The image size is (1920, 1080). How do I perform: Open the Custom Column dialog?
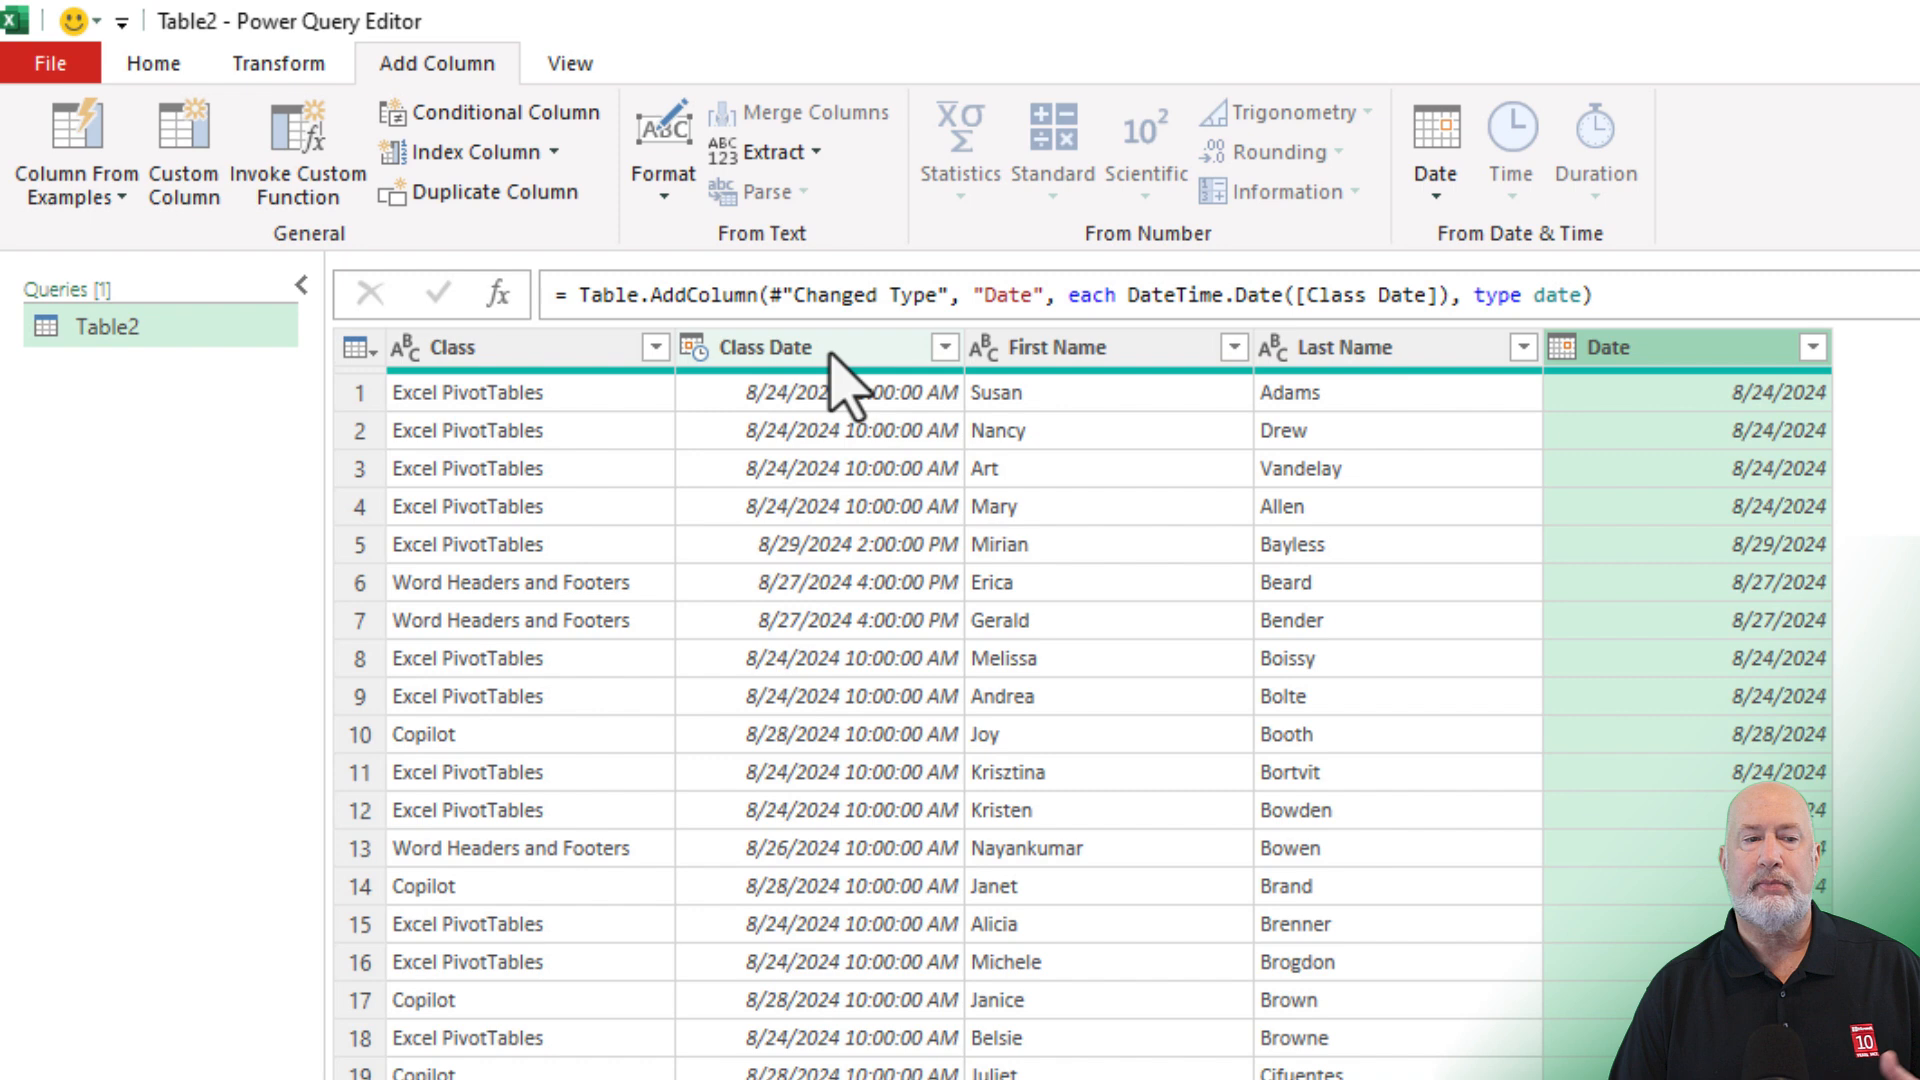click(184, 152)
